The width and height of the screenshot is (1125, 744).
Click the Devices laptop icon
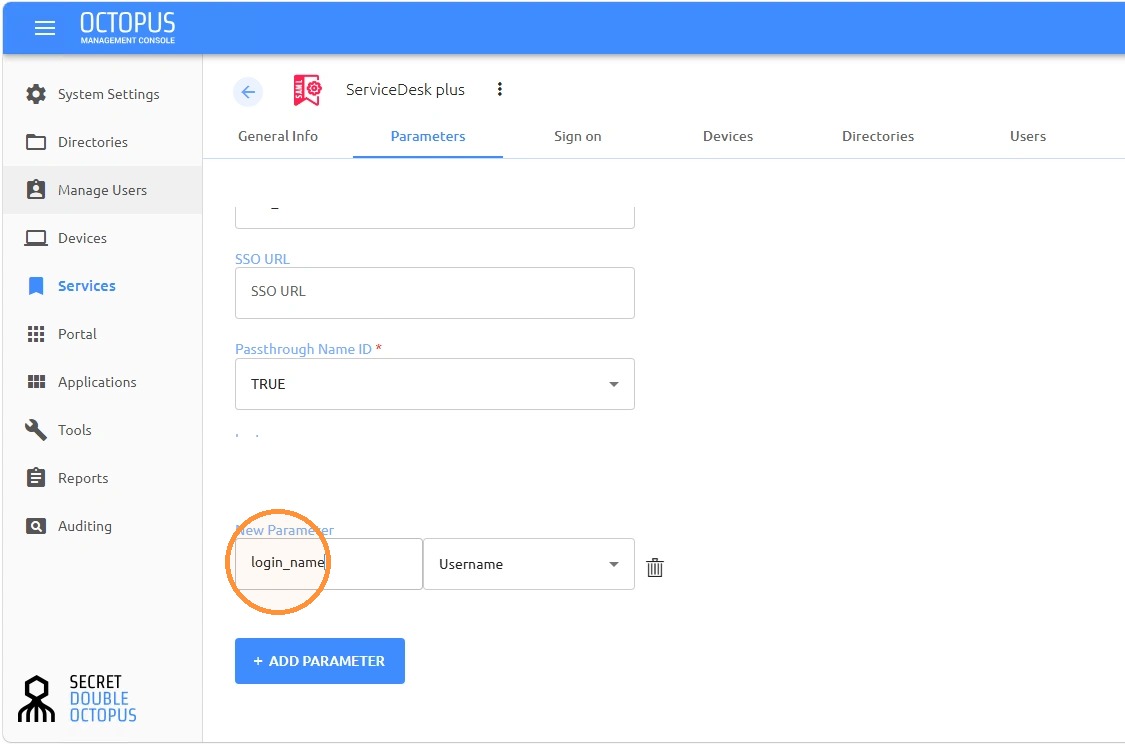click(36, 237)
